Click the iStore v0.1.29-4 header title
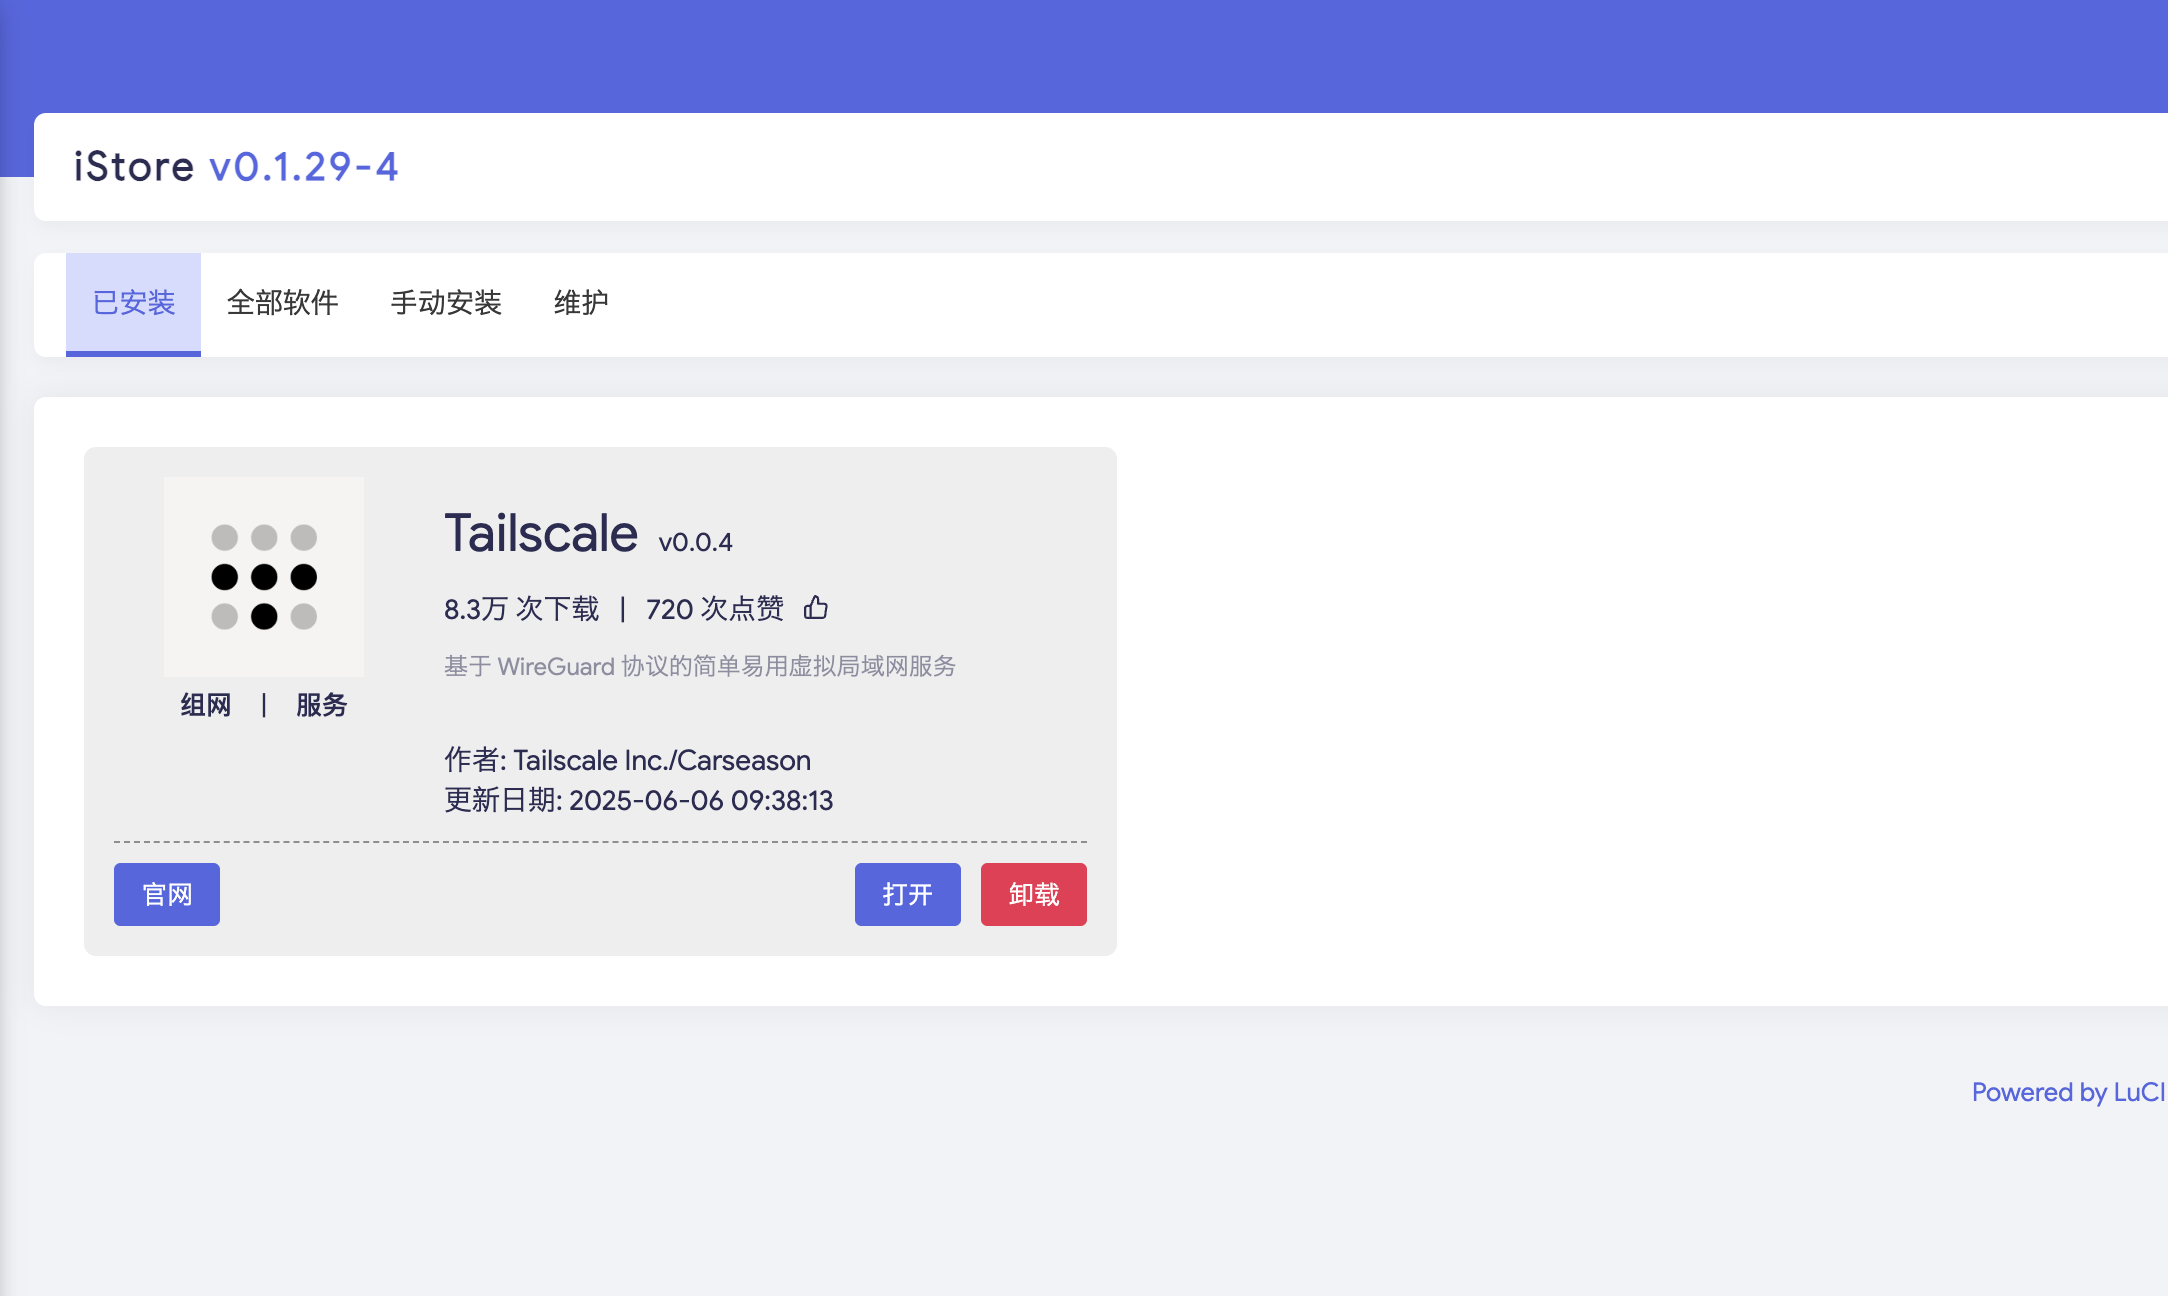Image resolution: width=2168 pixels, height=1296 pixels. [236, 166]
